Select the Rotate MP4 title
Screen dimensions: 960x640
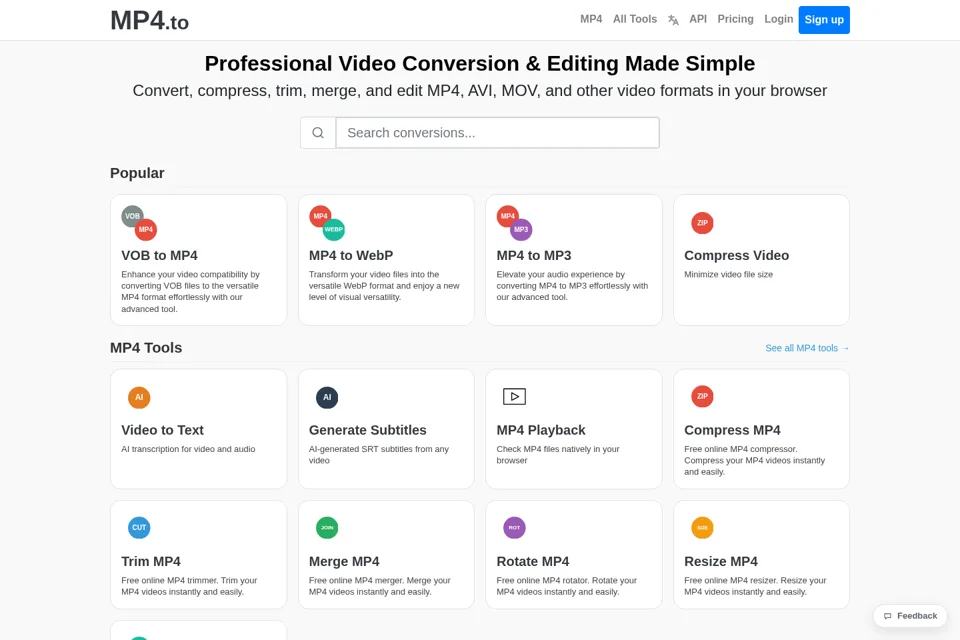533,562
